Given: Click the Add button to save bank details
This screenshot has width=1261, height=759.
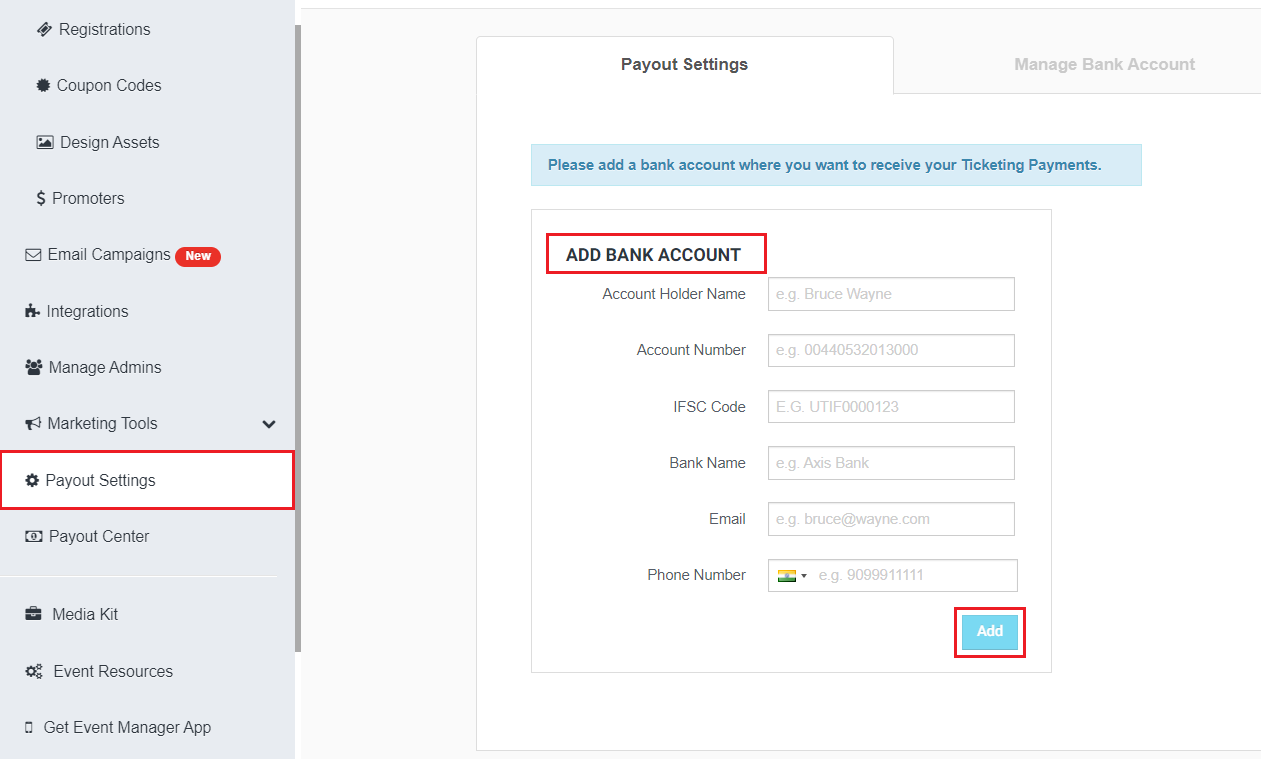Looking at the screenshot, I should [x=989, y=631].
